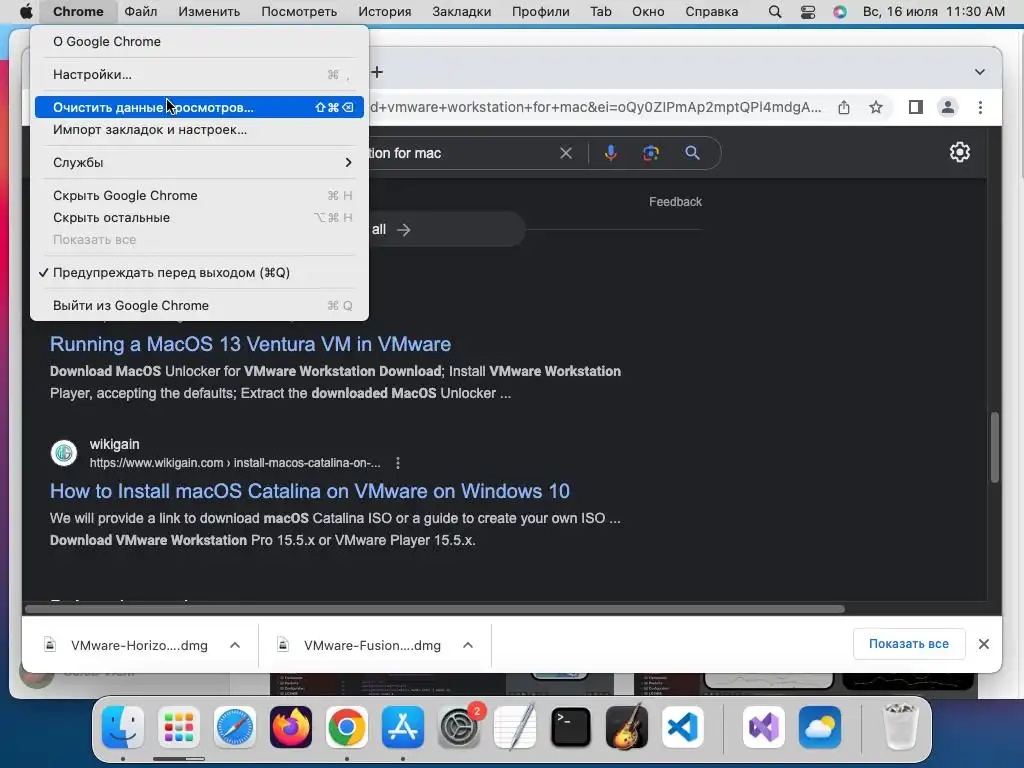Screen dimensions: 1024x768
Task: Close the downloads bar
Action: click(x=984, y=644)
